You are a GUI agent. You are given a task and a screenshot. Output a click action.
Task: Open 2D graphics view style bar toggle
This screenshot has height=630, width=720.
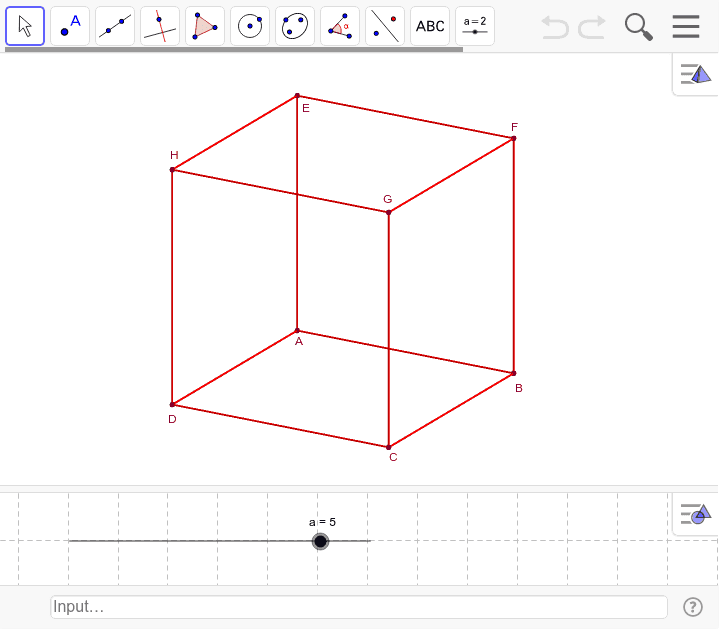pyautogui.click(x=696, y=514)
